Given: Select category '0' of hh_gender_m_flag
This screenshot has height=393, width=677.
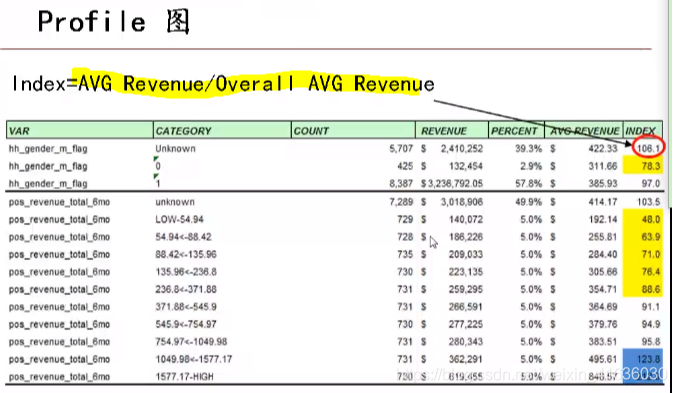Looking at the screenshot, I should 158,166.
